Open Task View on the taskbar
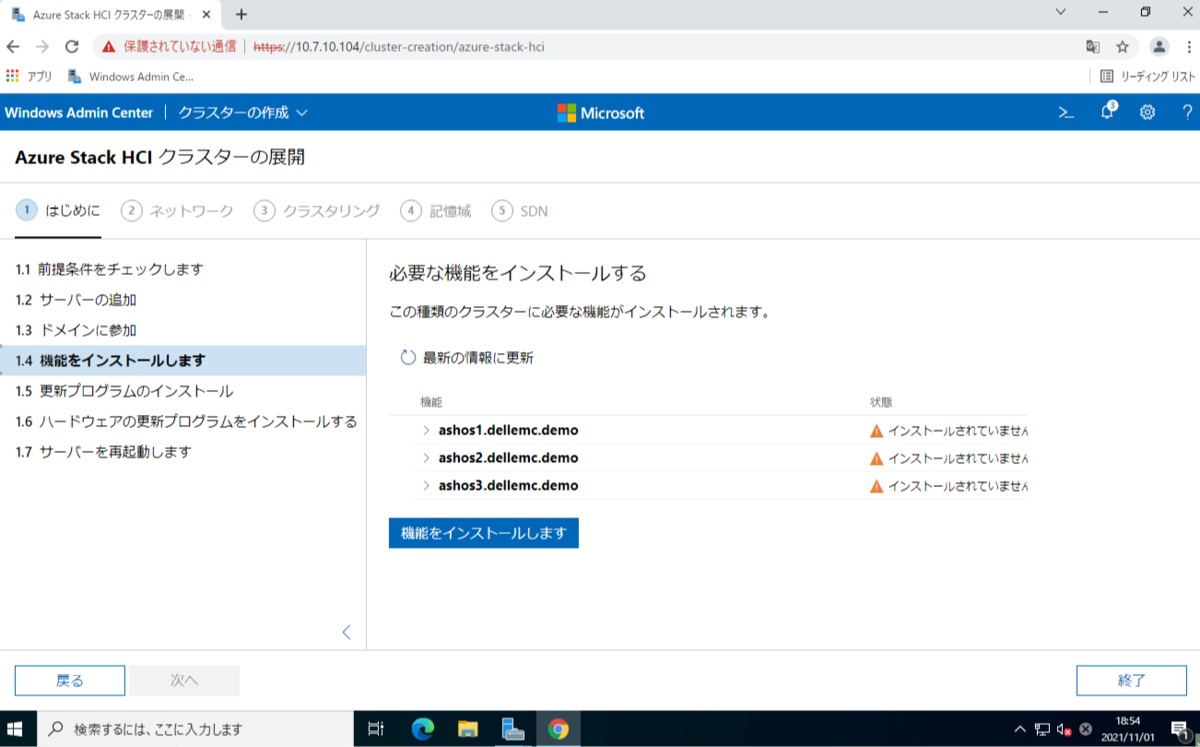Screen dimensions: 1200x747 pyautogui.click(x=376, y=729)
